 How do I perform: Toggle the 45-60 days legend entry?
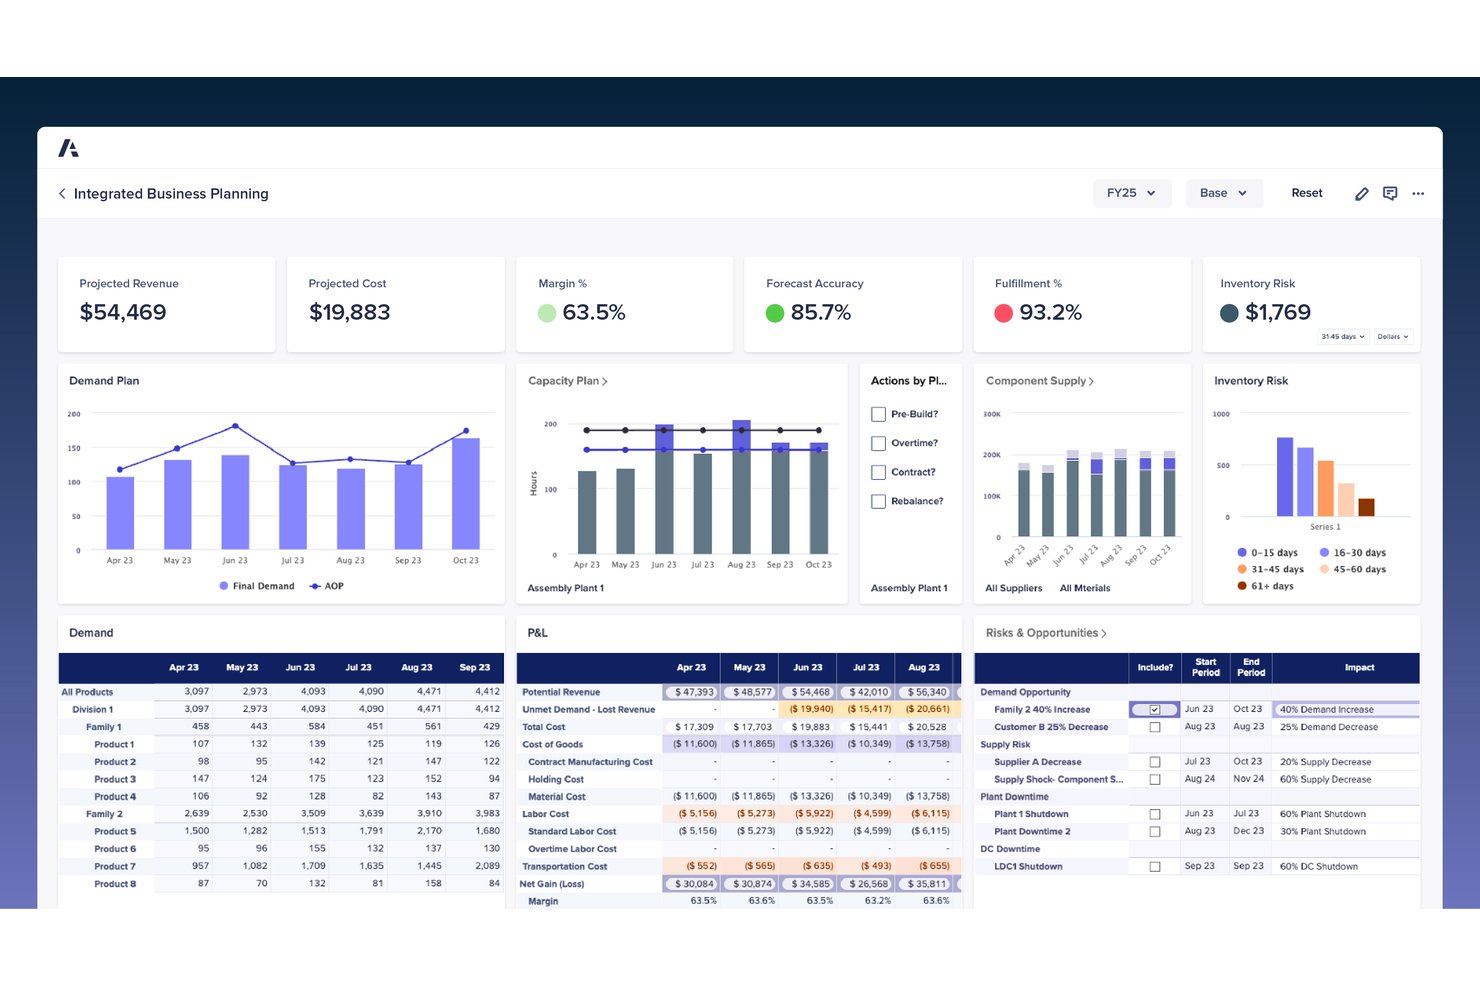click(1353, 570)
